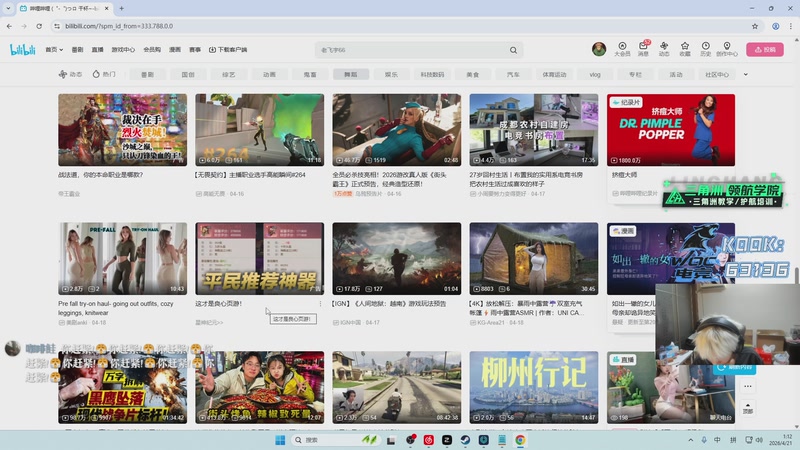This screenshot has width=800, height=450.
Task: Open the 大会员 icon
Action: [622, 49]
